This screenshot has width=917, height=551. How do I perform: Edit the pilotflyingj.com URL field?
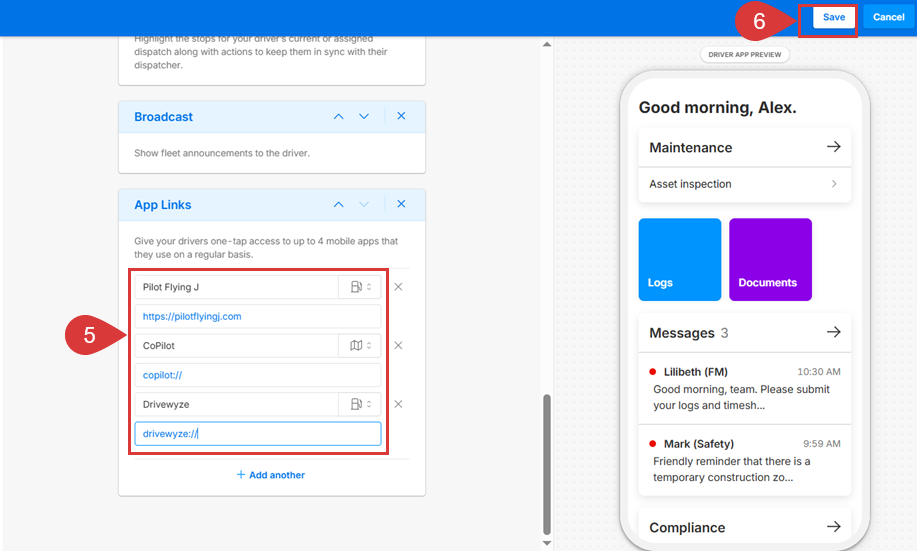click(258, 316)
